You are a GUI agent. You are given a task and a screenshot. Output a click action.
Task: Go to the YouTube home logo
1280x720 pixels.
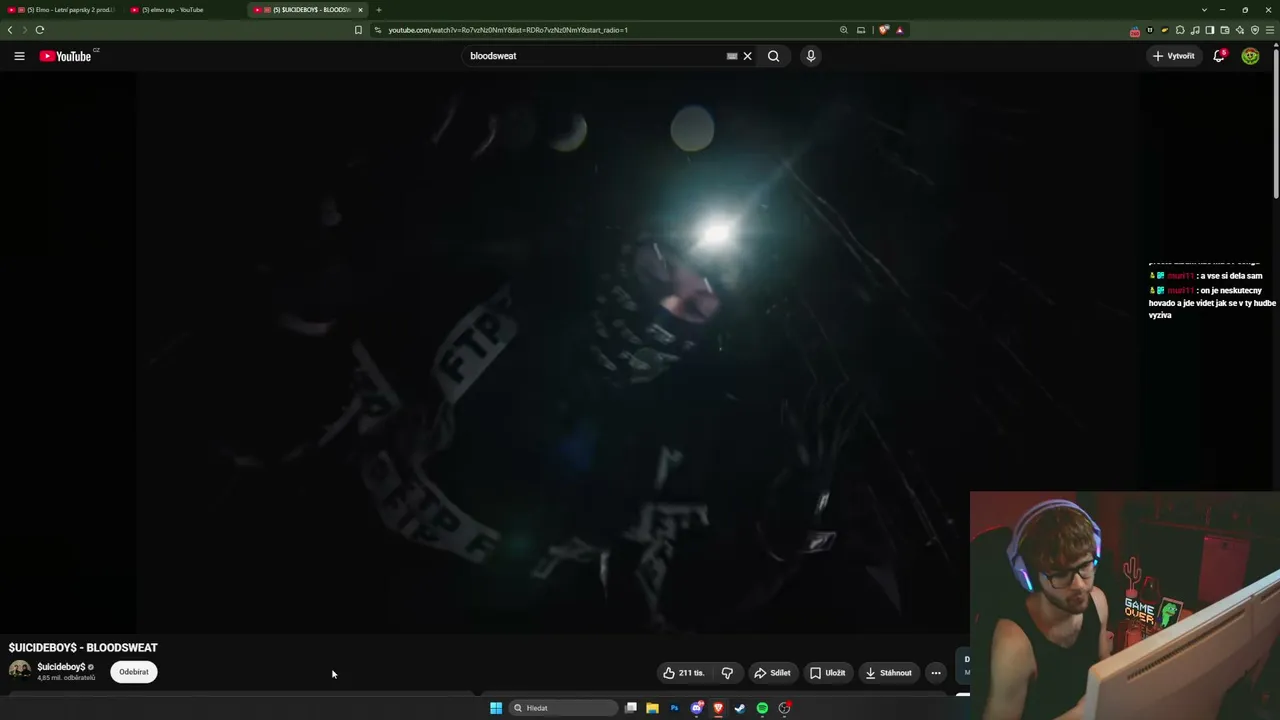pos(66,56)
